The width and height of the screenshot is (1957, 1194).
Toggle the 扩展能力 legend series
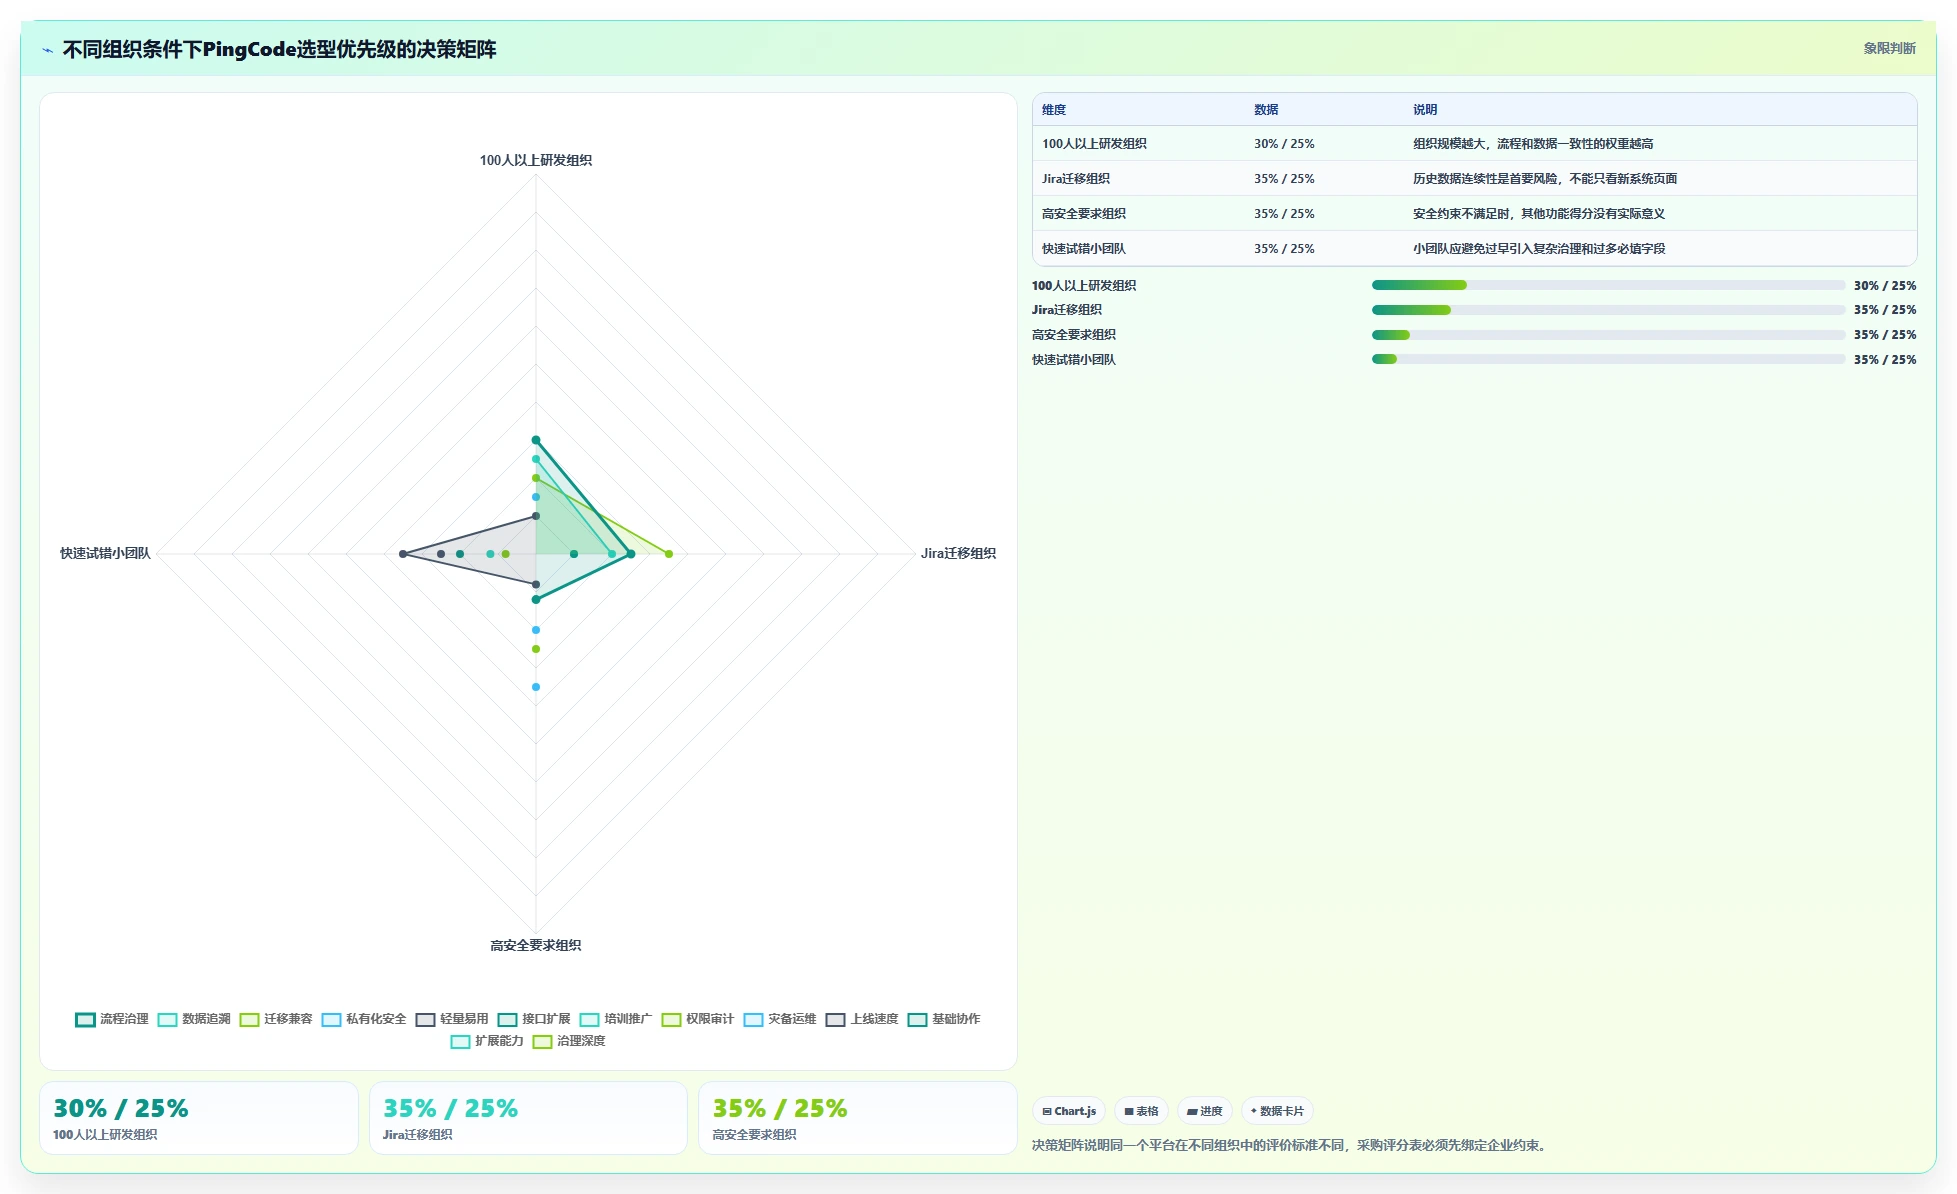[x=487, y=1041]
